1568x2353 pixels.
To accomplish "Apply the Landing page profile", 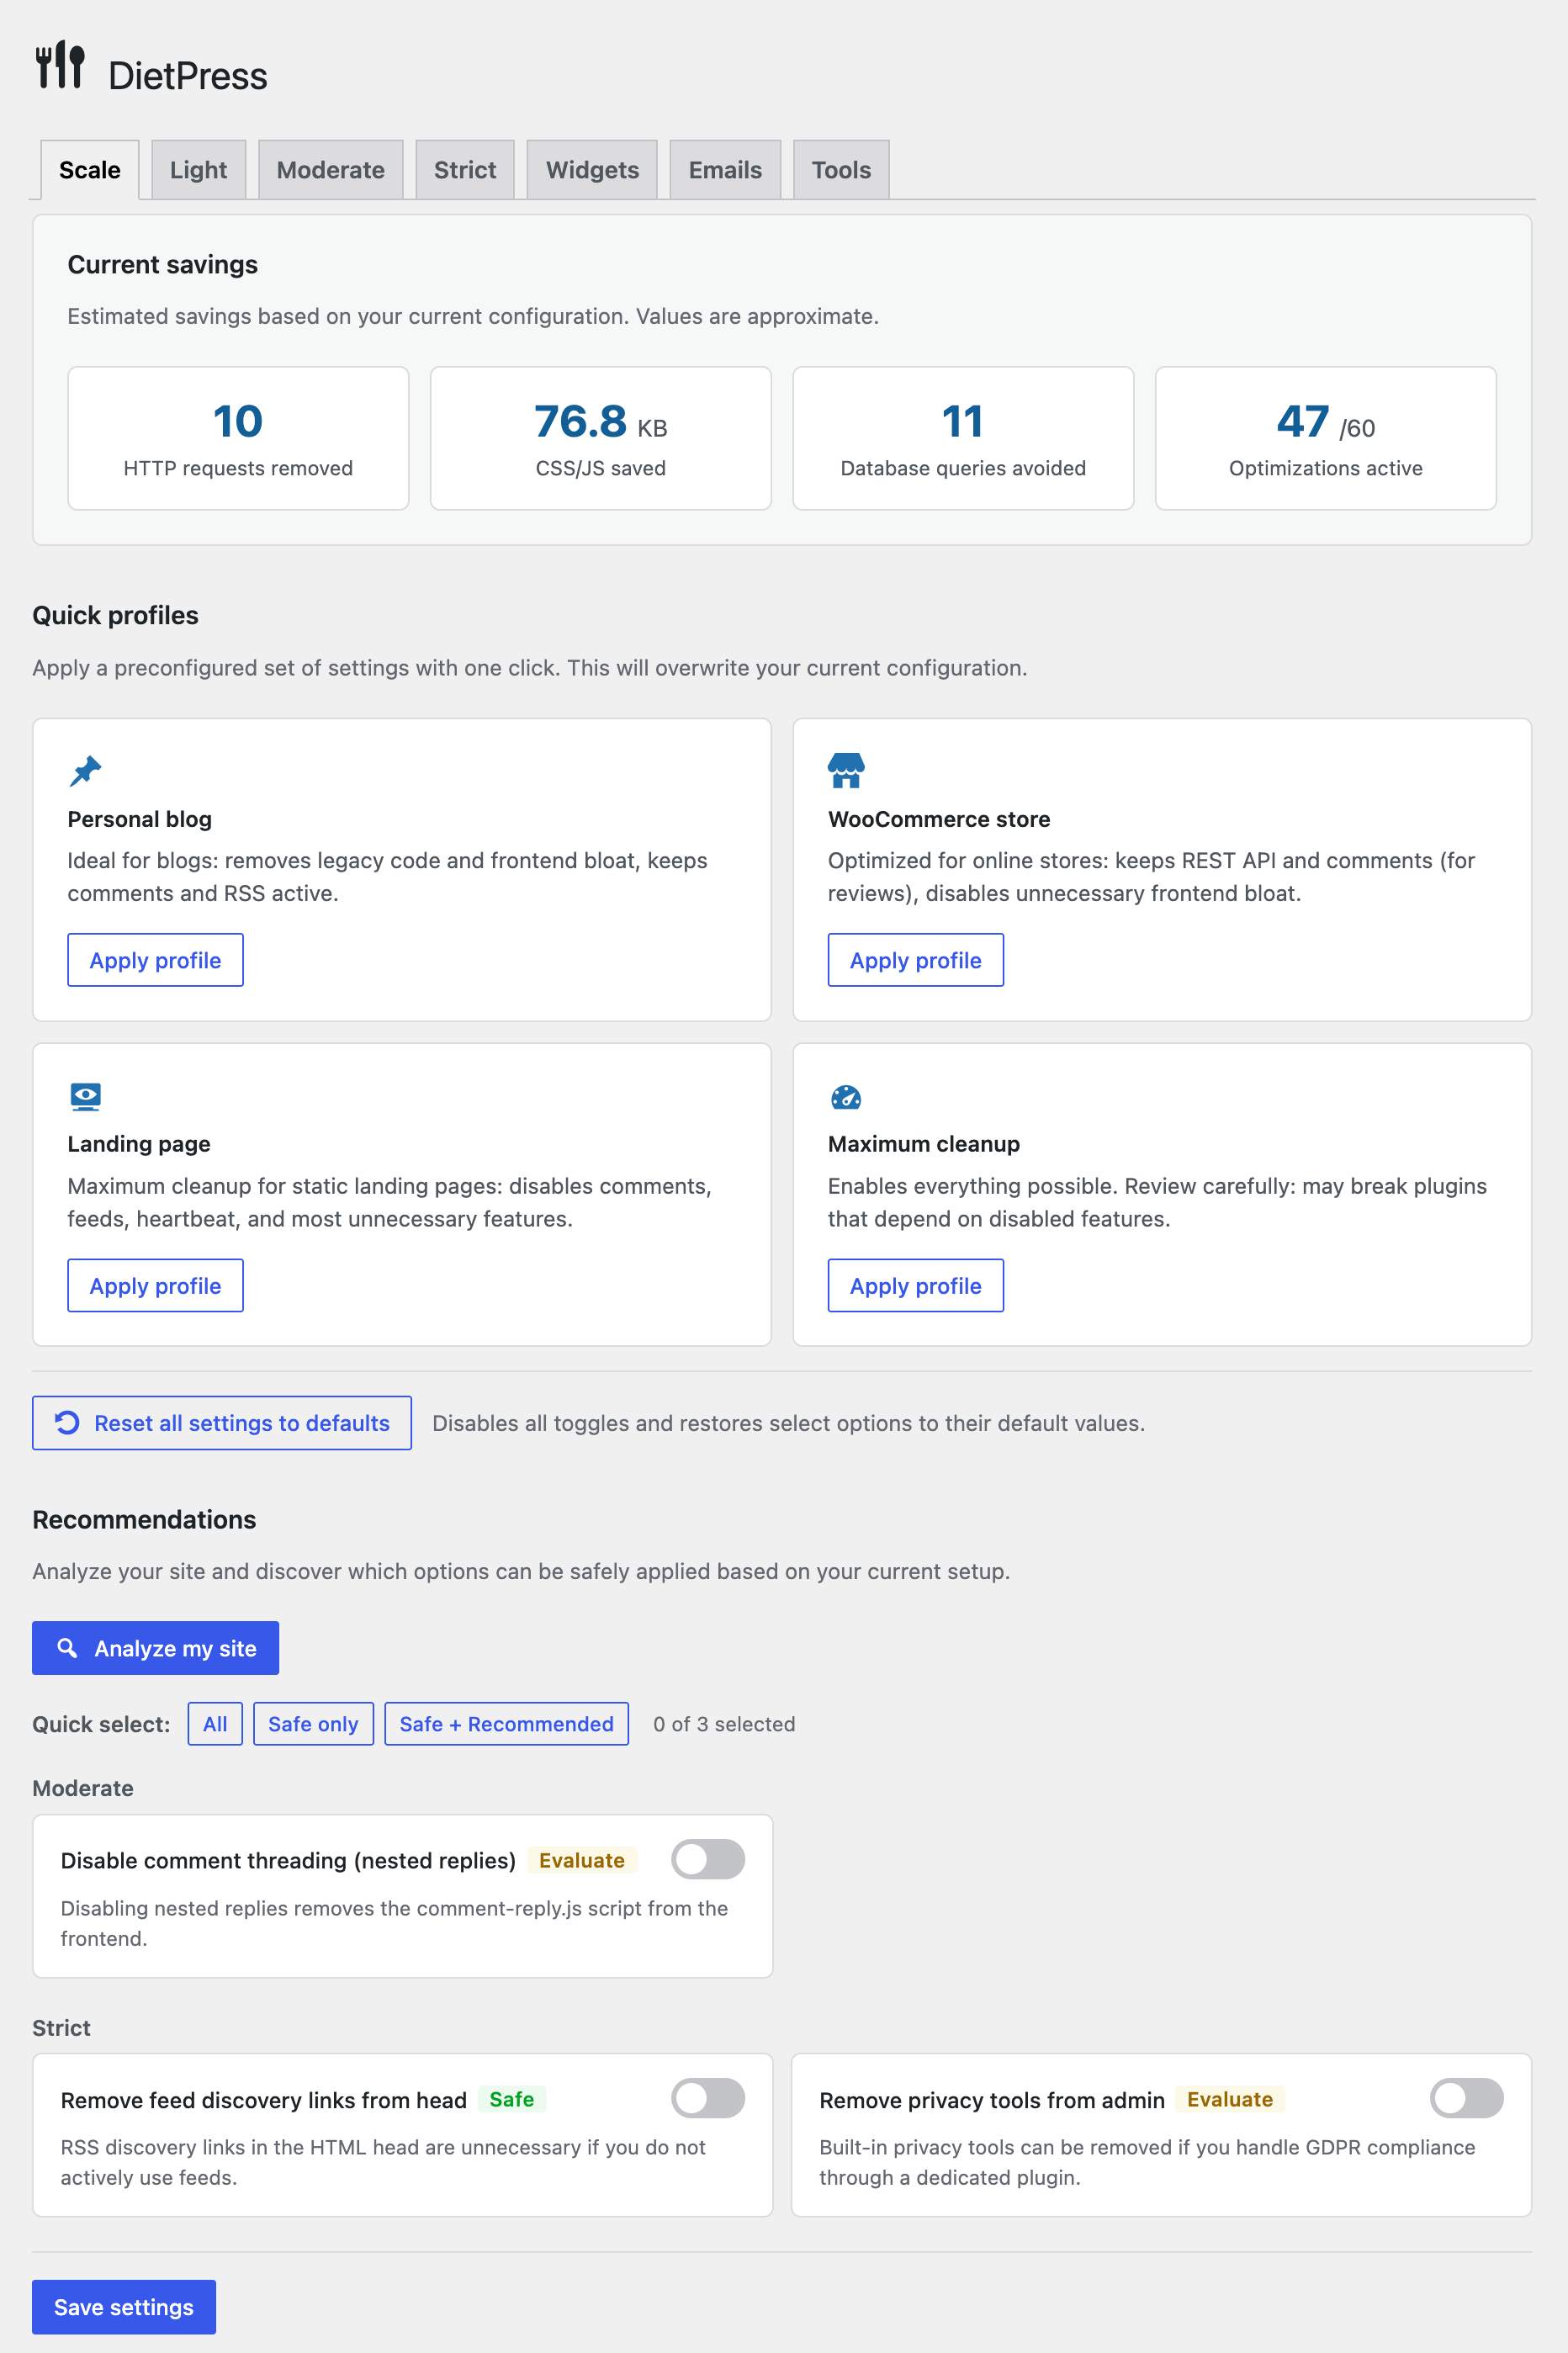I will [x=155, y=1285].
